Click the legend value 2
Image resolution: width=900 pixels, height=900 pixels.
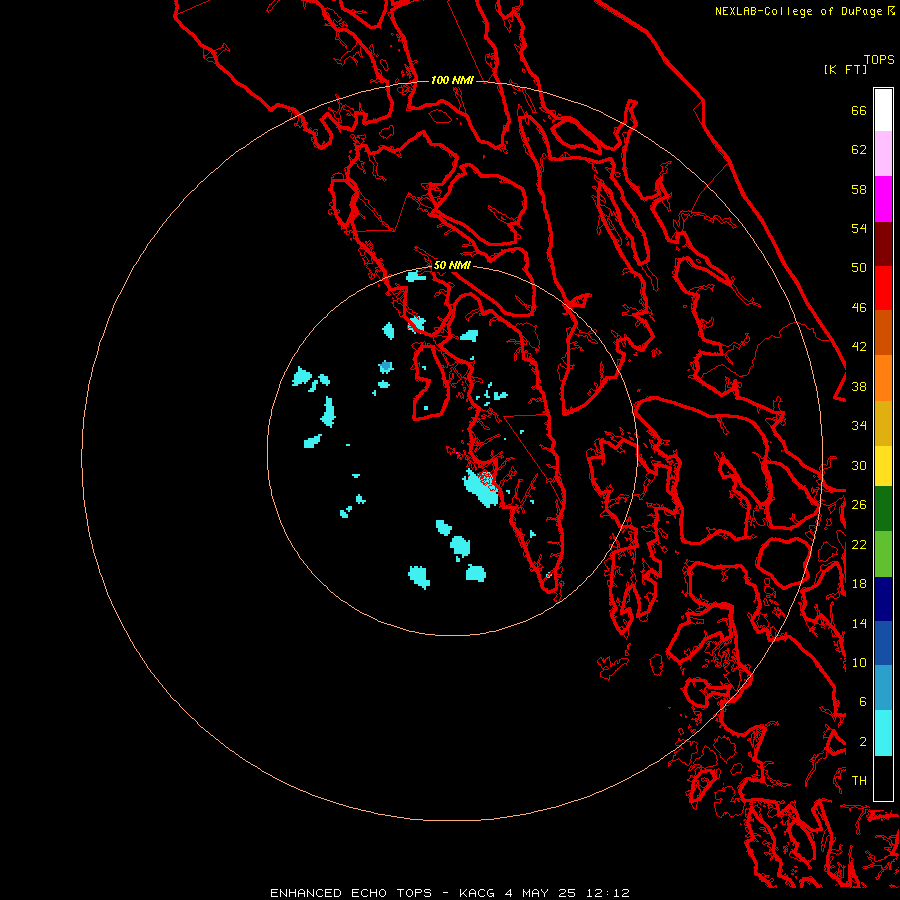click(863, 742)
